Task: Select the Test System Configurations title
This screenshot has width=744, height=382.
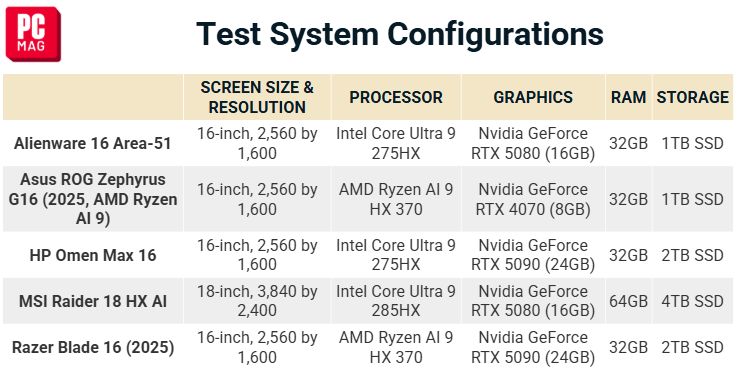Action: [400, 34]
